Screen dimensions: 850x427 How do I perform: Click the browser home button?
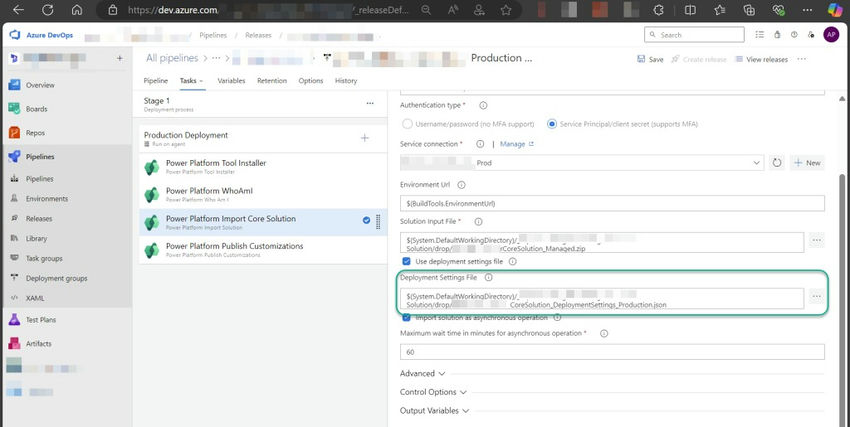77,10
